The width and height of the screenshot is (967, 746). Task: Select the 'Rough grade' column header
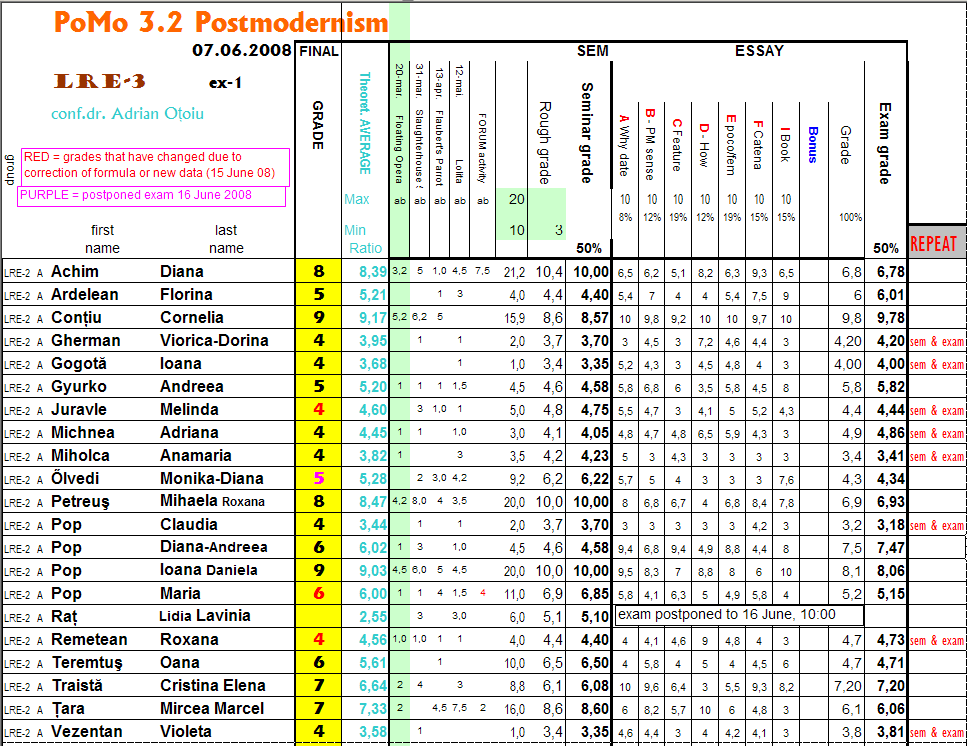(x=545, y=143)
